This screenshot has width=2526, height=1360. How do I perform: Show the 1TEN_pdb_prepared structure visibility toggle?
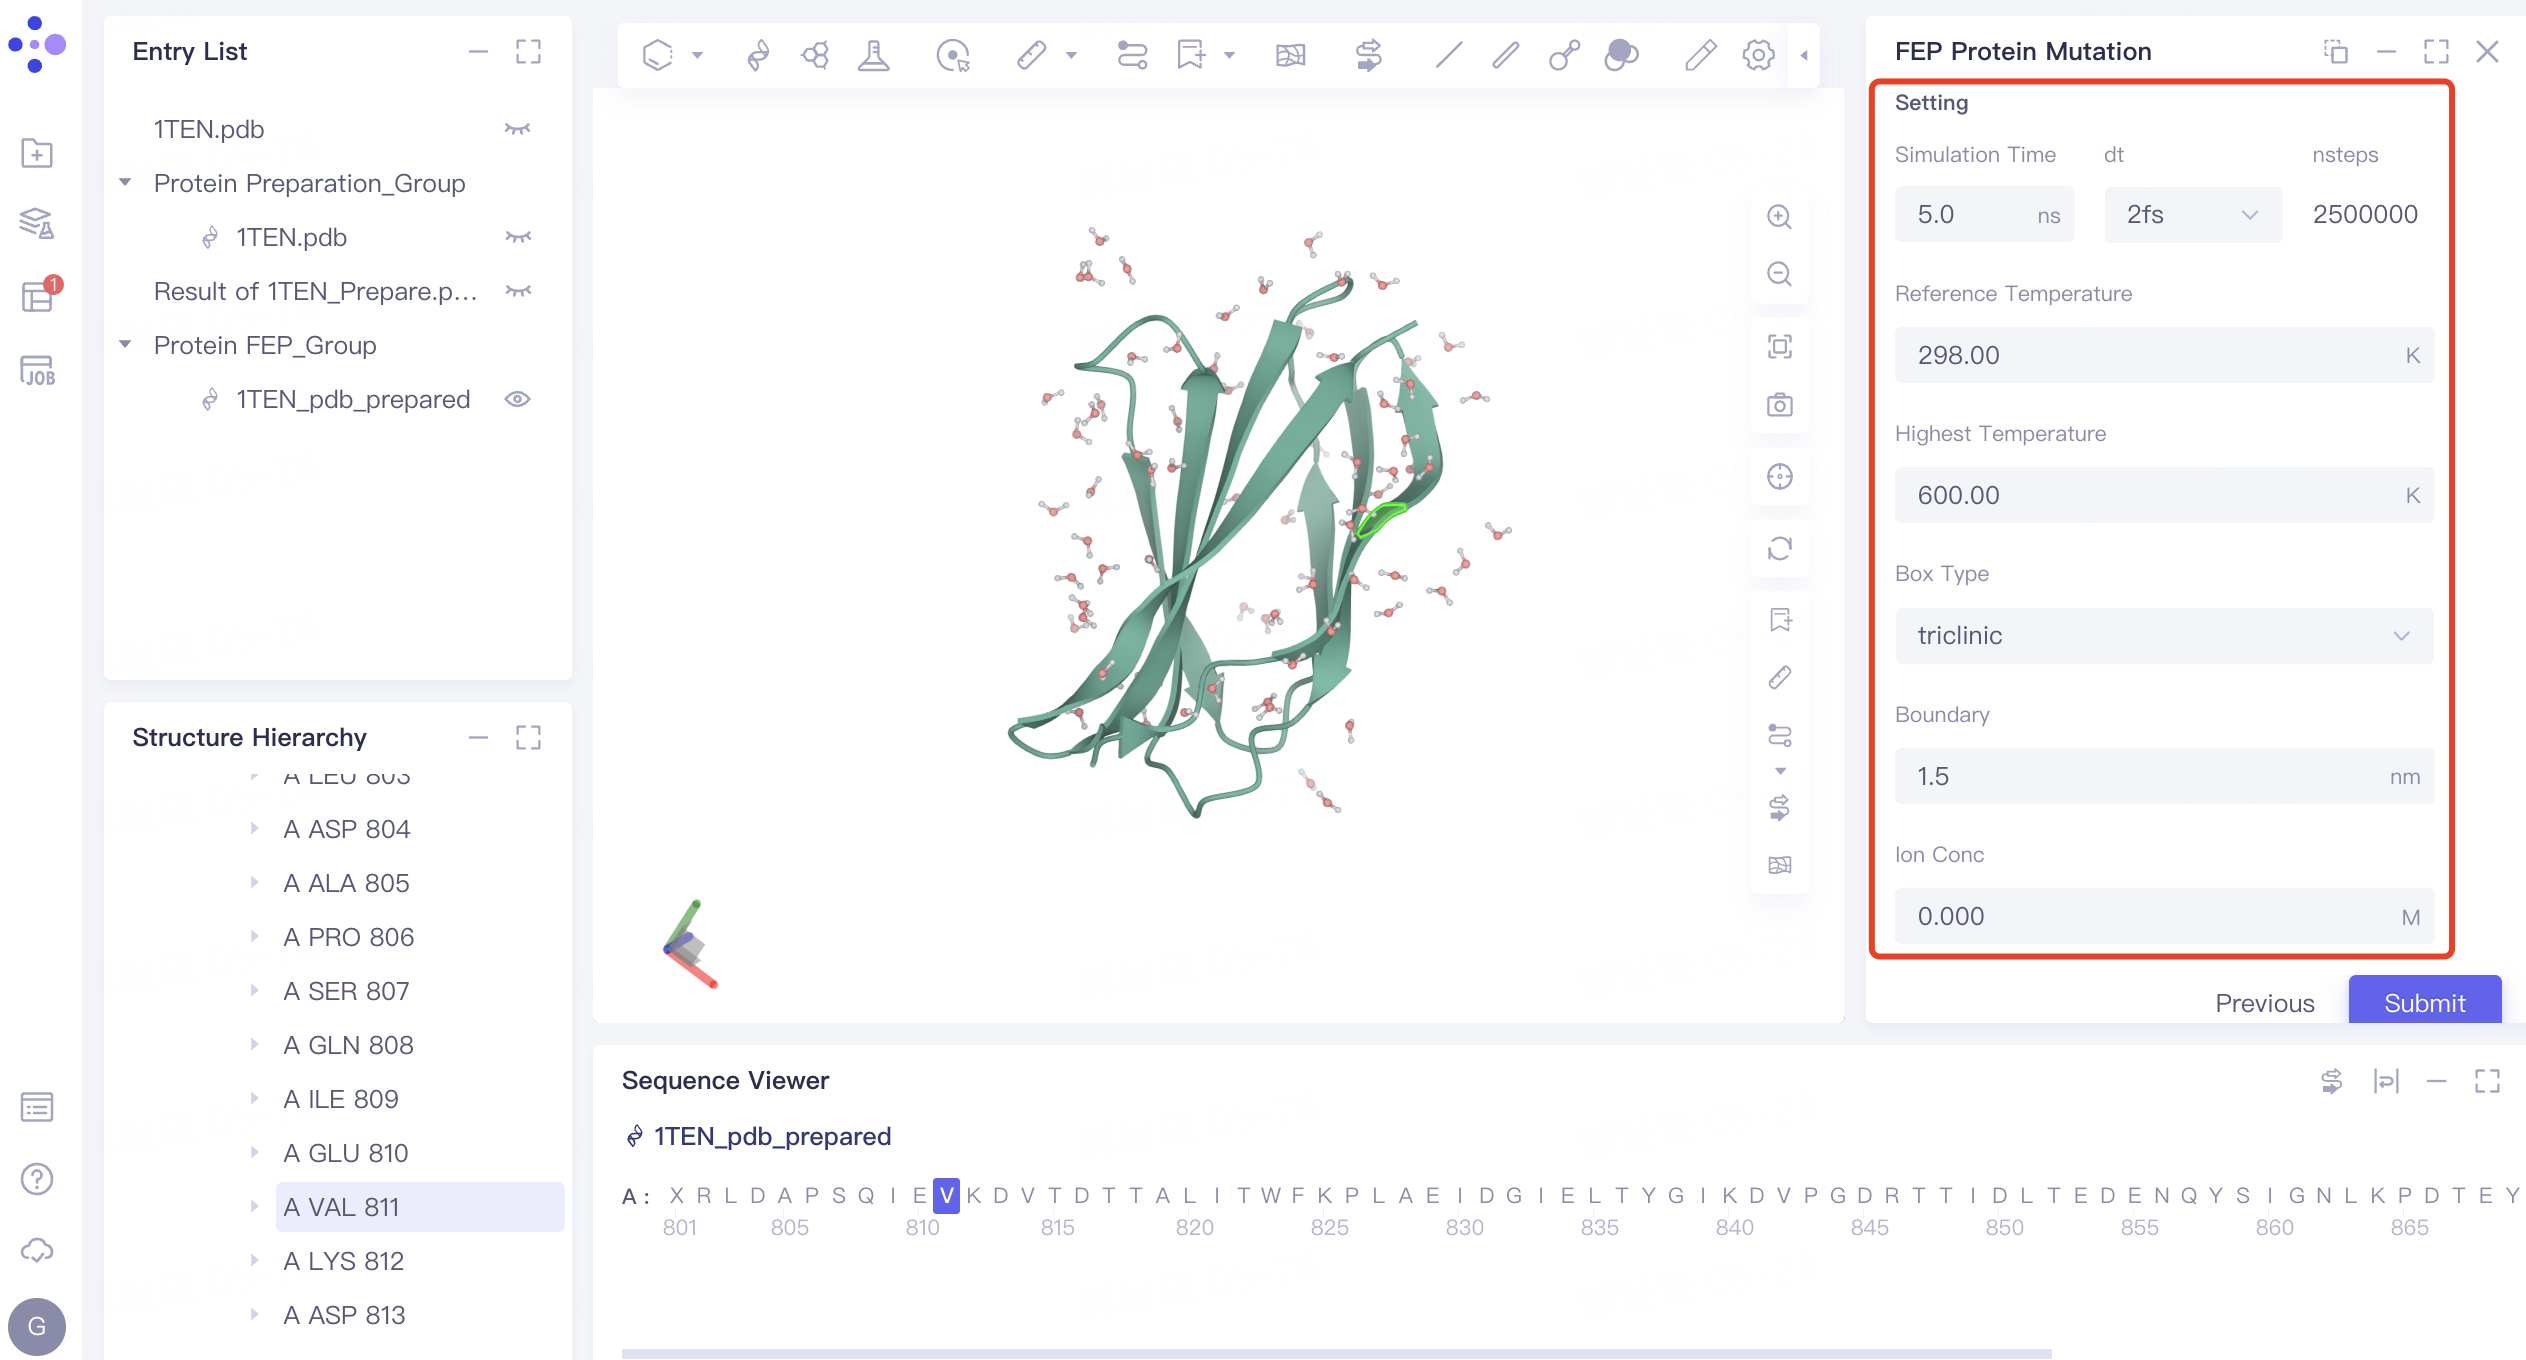point(518,399)
